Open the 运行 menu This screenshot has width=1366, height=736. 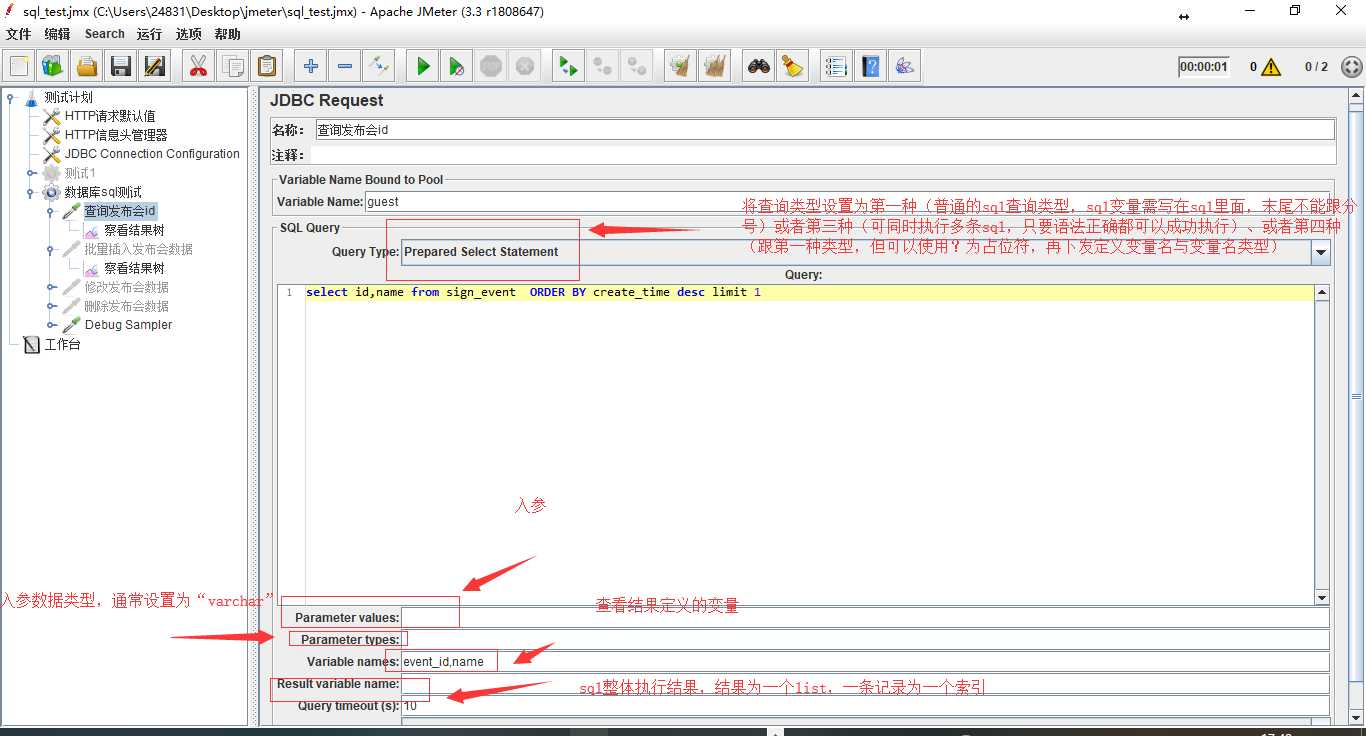(x=149, y=34)
